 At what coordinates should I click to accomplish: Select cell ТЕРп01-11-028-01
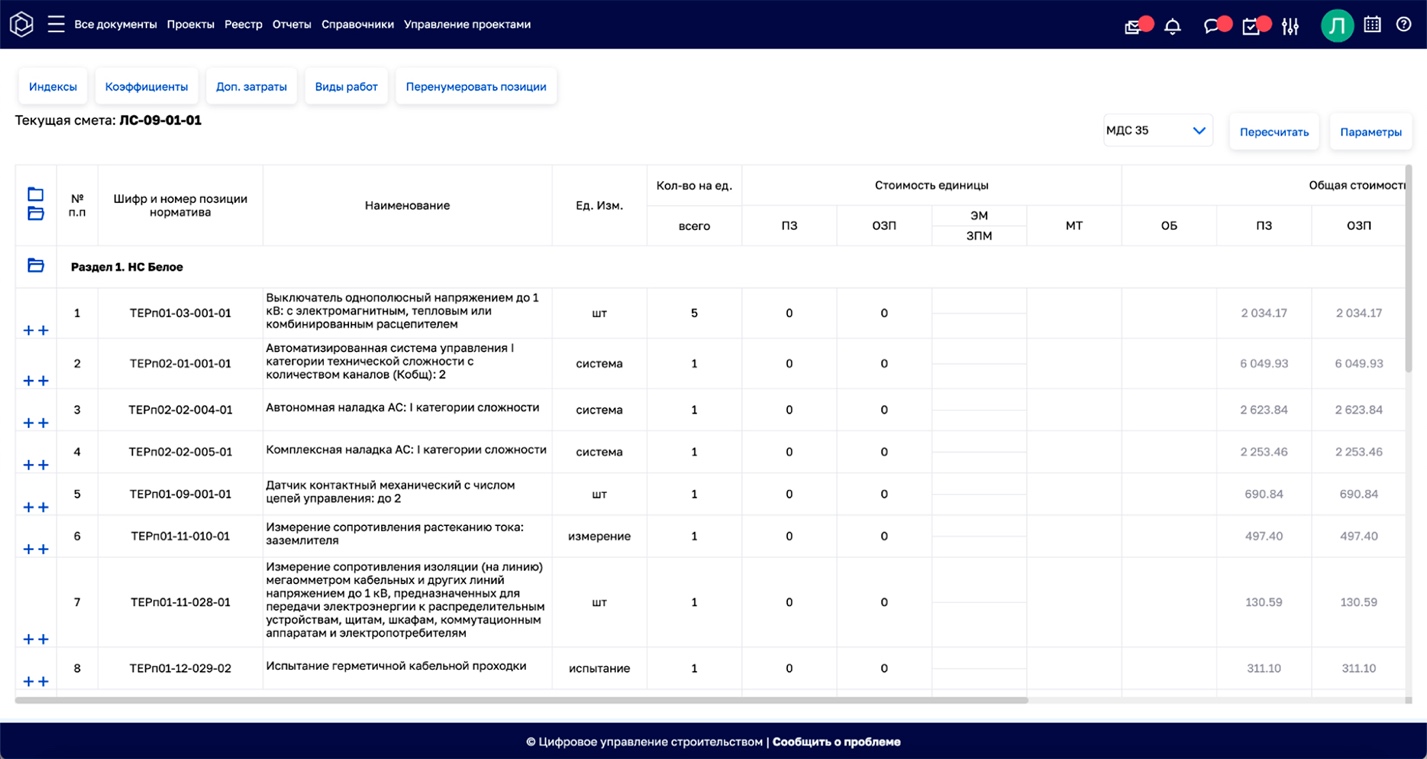coord(180,602)
